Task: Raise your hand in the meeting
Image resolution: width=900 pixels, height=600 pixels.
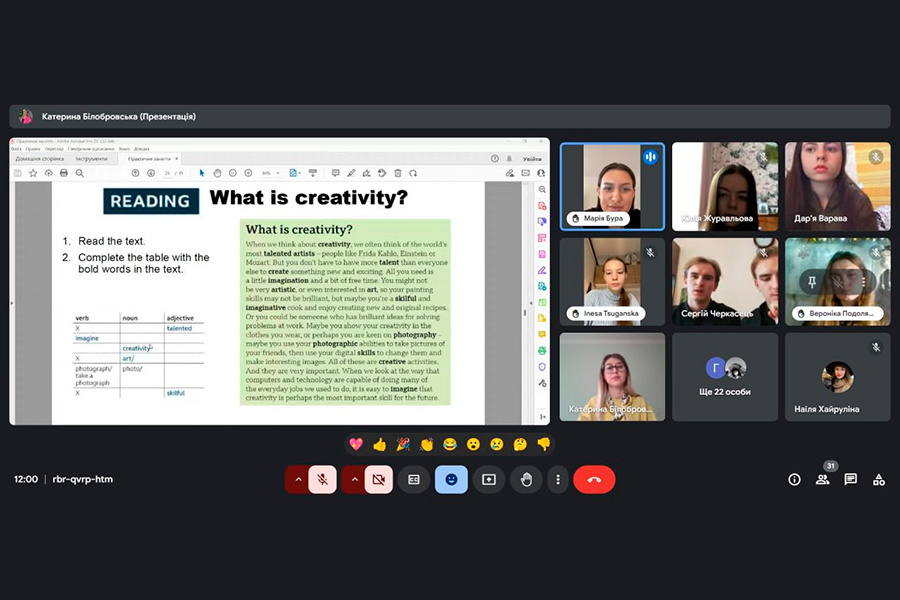Action: (x=526, y=479)
